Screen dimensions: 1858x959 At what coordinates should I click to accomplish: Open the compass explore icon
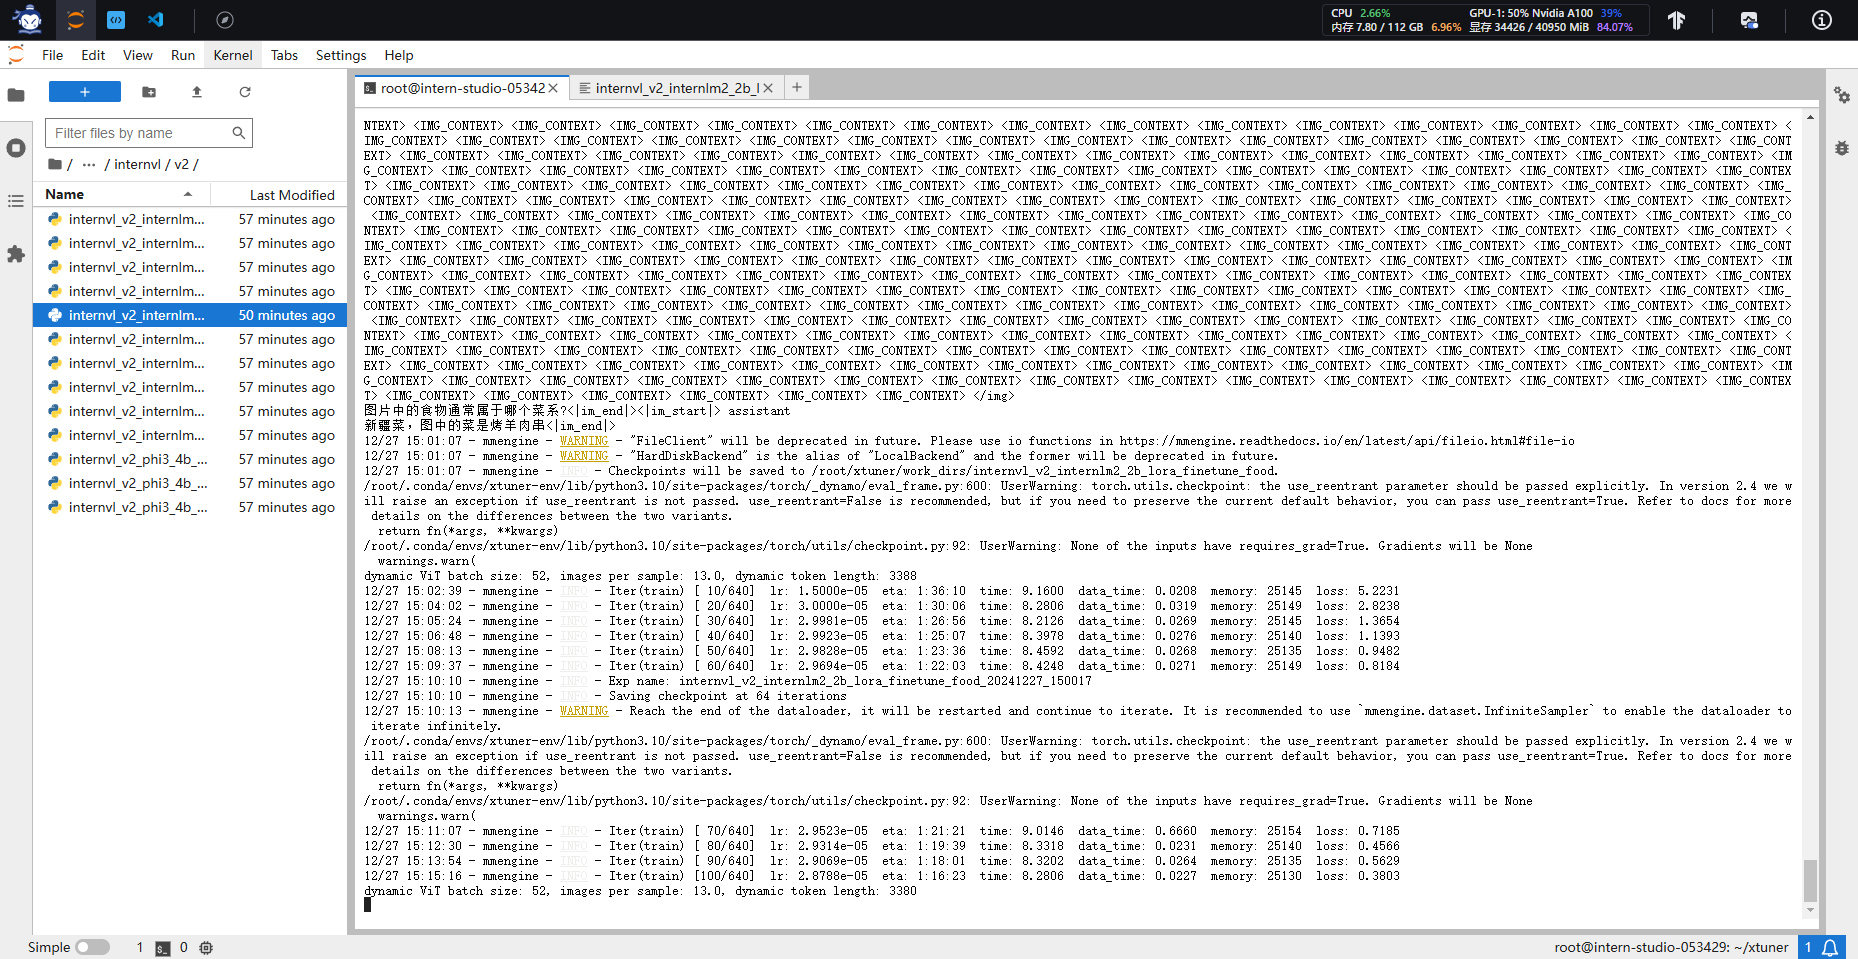pyautogui.click(x=225, y=20)
